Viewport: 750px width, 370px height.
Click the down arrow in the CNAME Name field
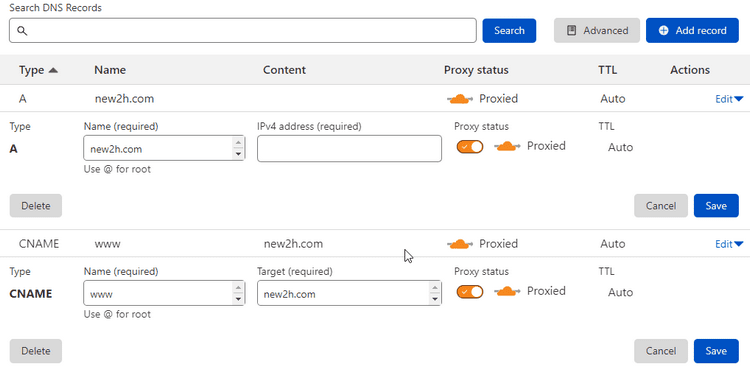pos(238,299)
